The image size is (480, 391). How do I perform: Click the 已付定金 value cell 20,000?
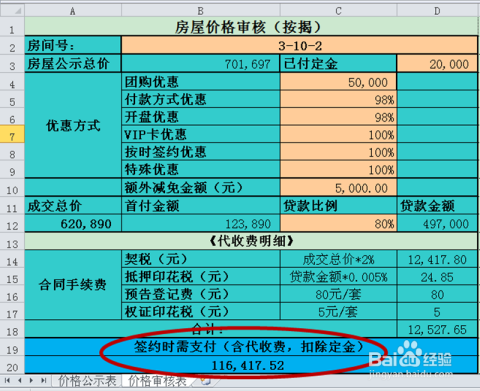(437, 63)
